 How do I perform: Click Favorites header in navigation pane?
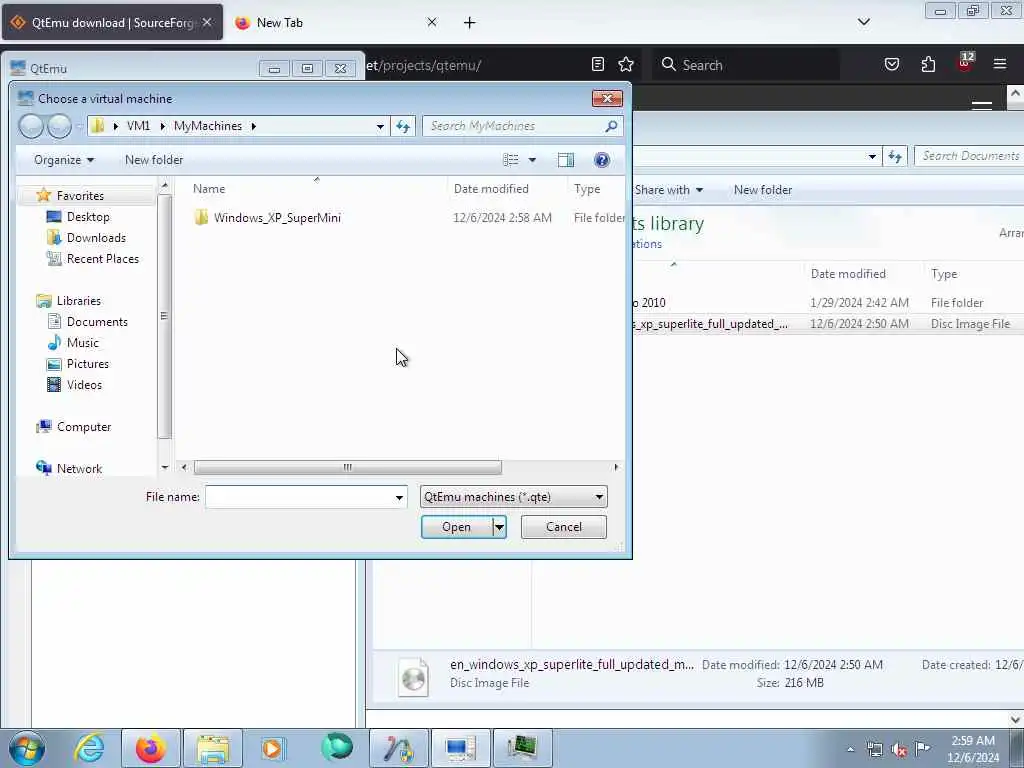80,195
